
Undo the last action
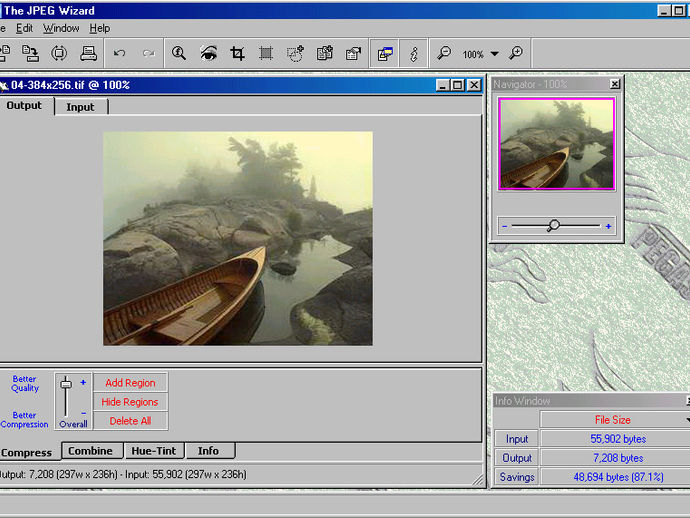[119, 53]
